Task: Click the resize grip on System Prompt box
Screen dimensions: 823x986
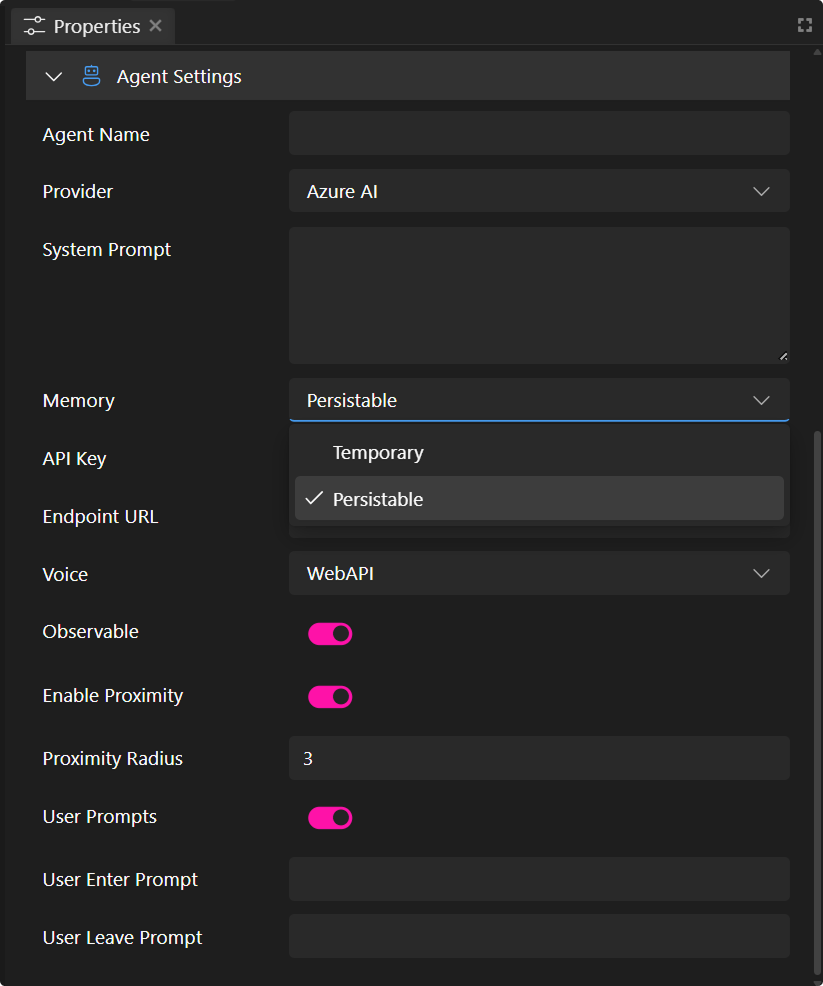Action: [781, 356]
